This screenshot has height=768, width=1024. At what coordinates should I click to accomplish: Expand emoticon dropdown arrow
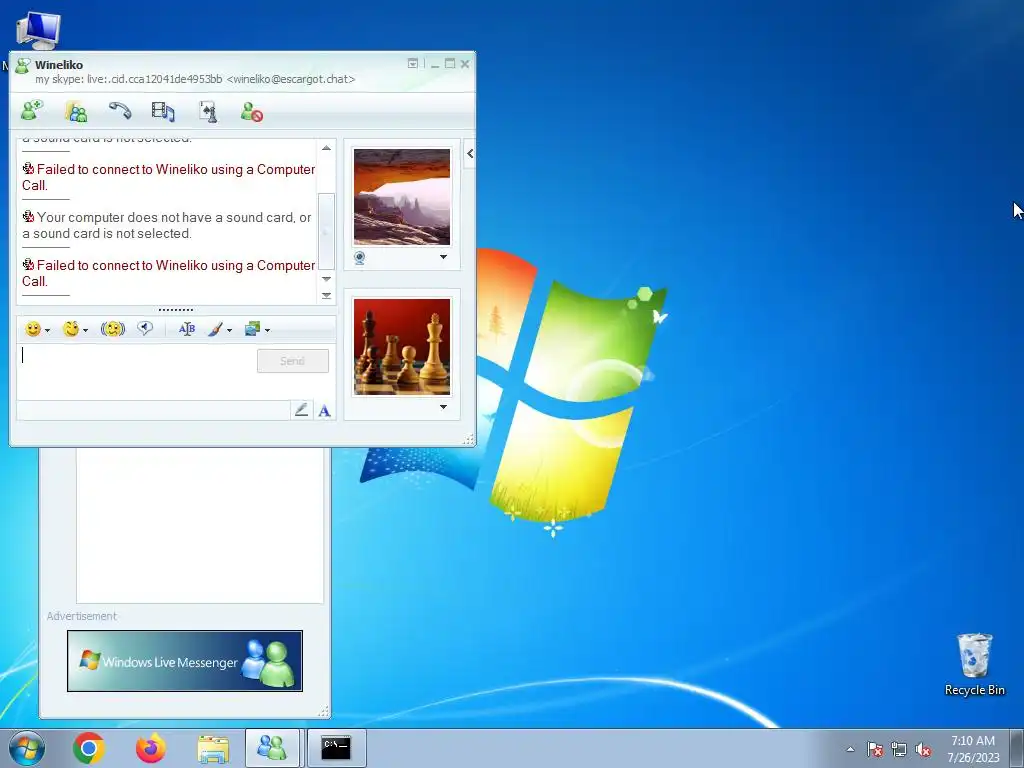point(47,330)
